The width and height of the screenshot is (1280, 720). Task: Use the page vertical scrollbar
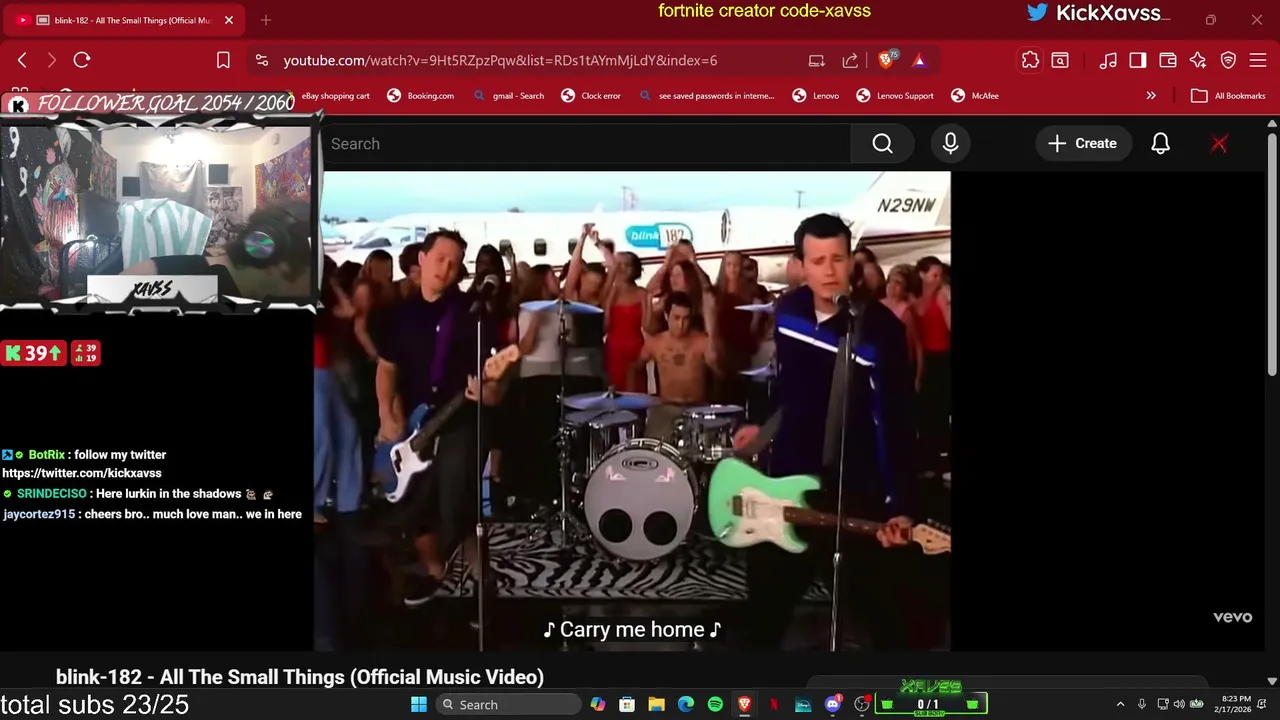(1272, 255)
